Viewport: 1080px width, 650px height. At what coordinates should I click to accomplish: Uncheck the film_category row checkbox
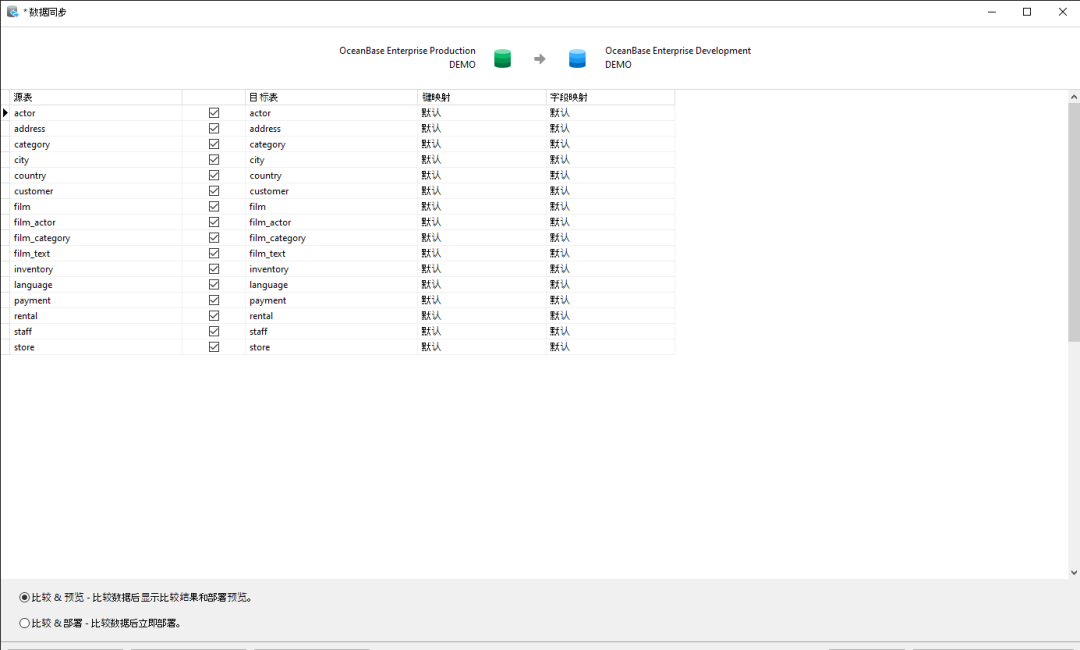coord(214,238)
